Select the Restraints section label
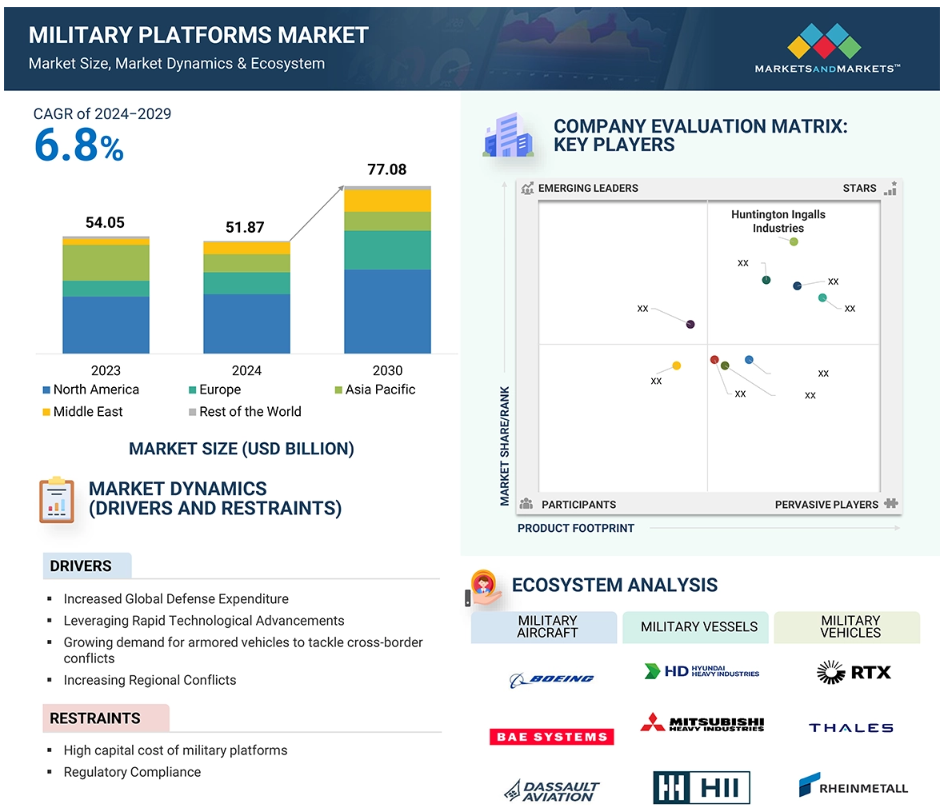This screenshot has width=947, height=805. coord(106,718)
